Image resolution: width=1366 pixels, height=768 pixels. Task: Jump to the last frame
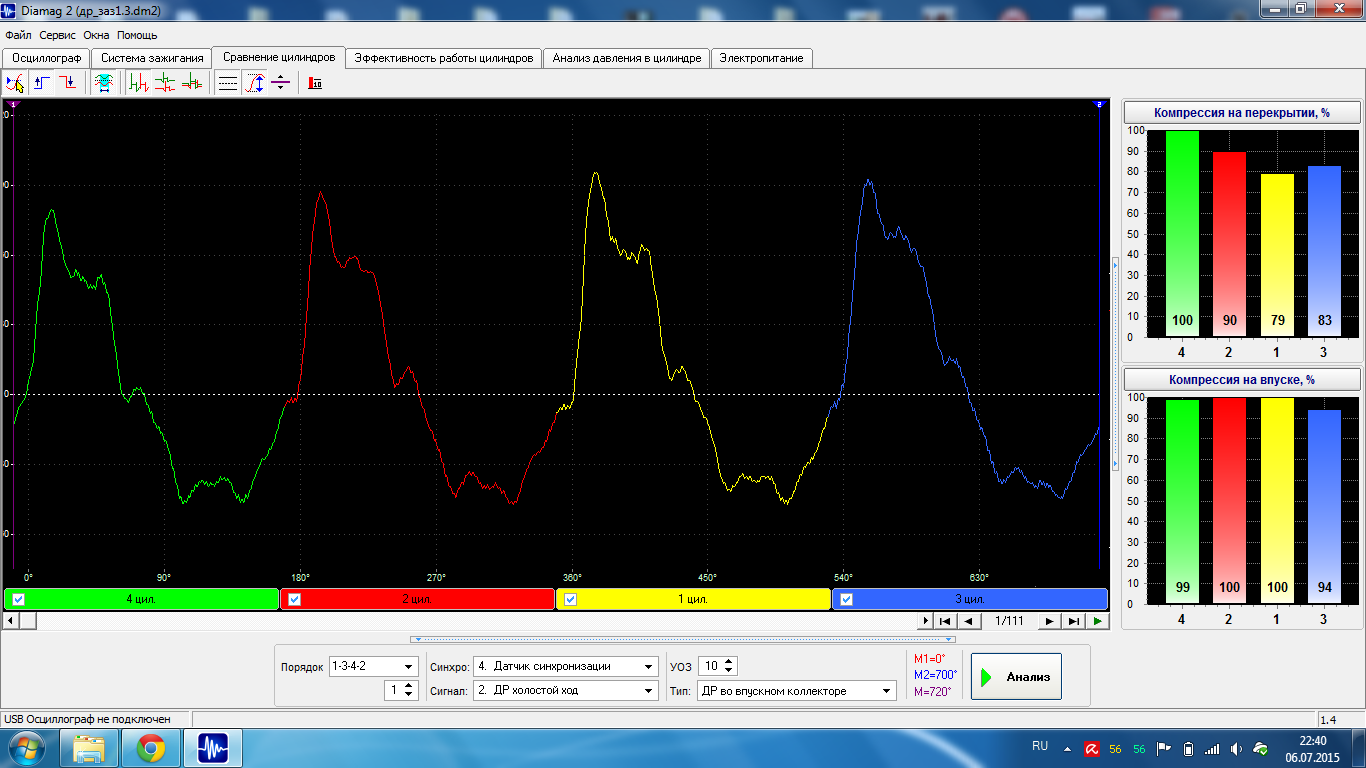pyautogui.click(x=1073, y=621)
